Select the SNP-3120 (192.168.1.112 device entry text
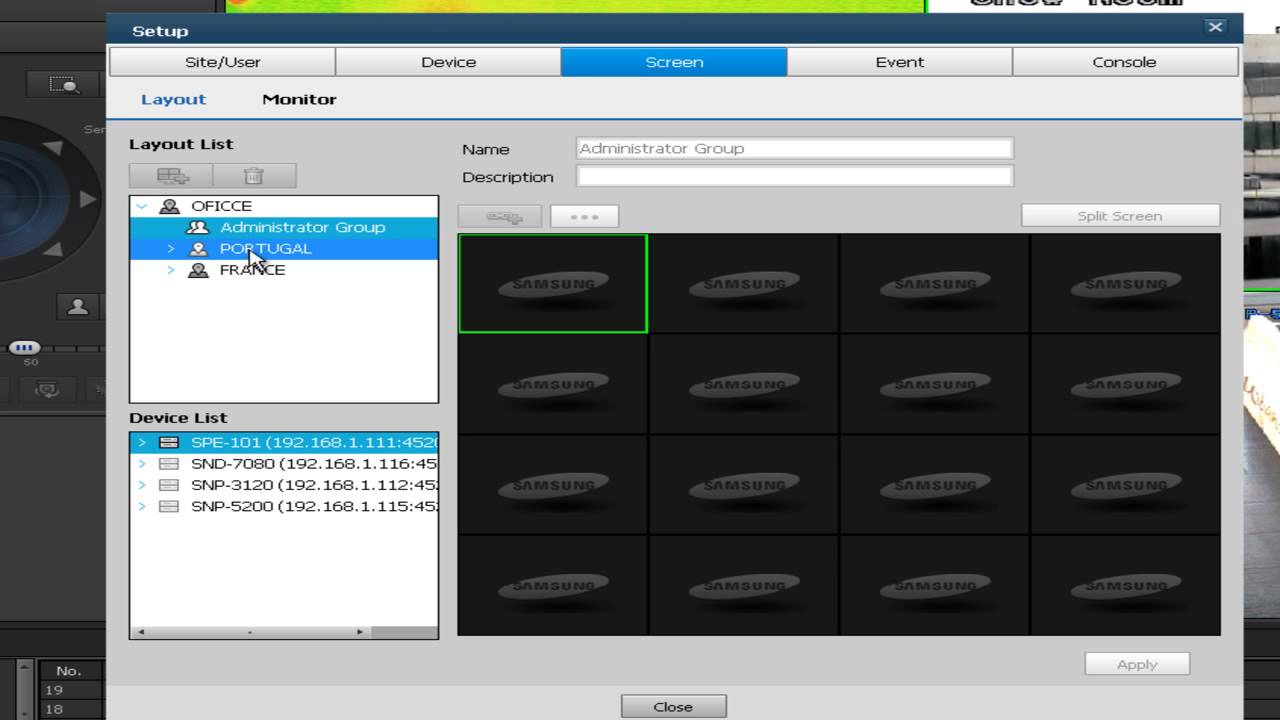The height and width of the screenshot is (720, 1280). (314, 485)
